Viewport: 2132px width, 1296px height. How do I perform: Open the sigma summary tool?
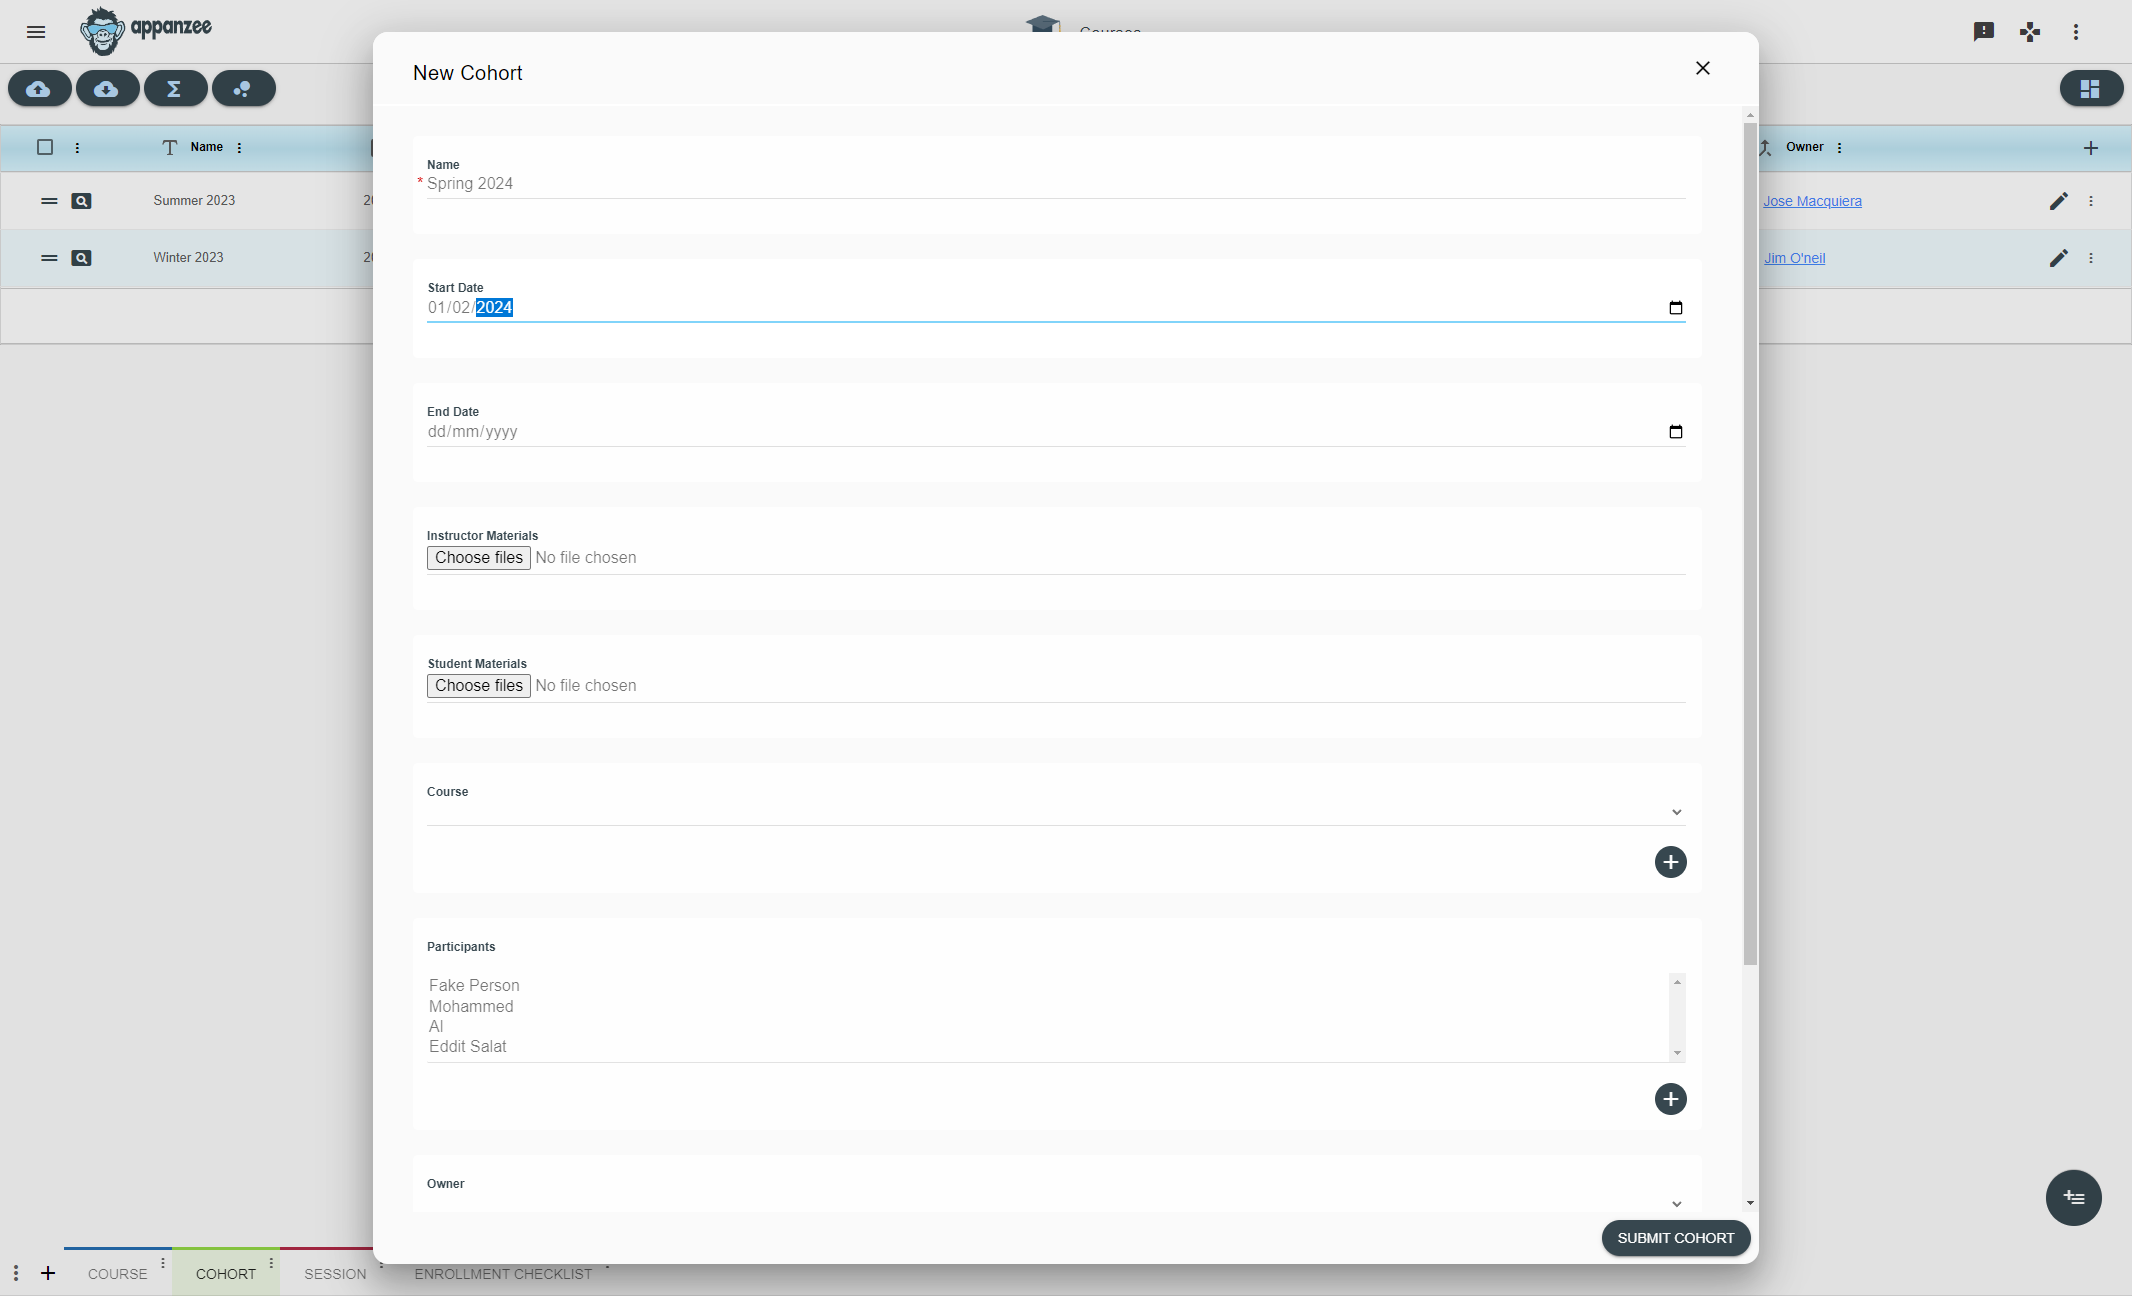tap(175, 89)
